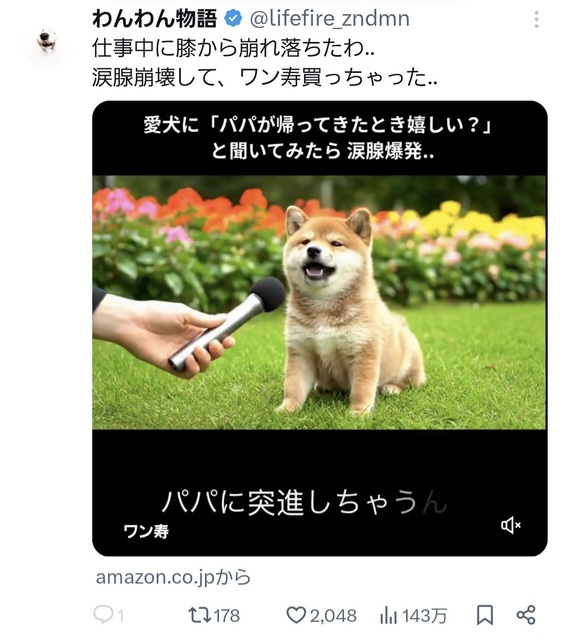566x640 pixels.
Task: Click the 143万 view count
Action: coord(424,616)
